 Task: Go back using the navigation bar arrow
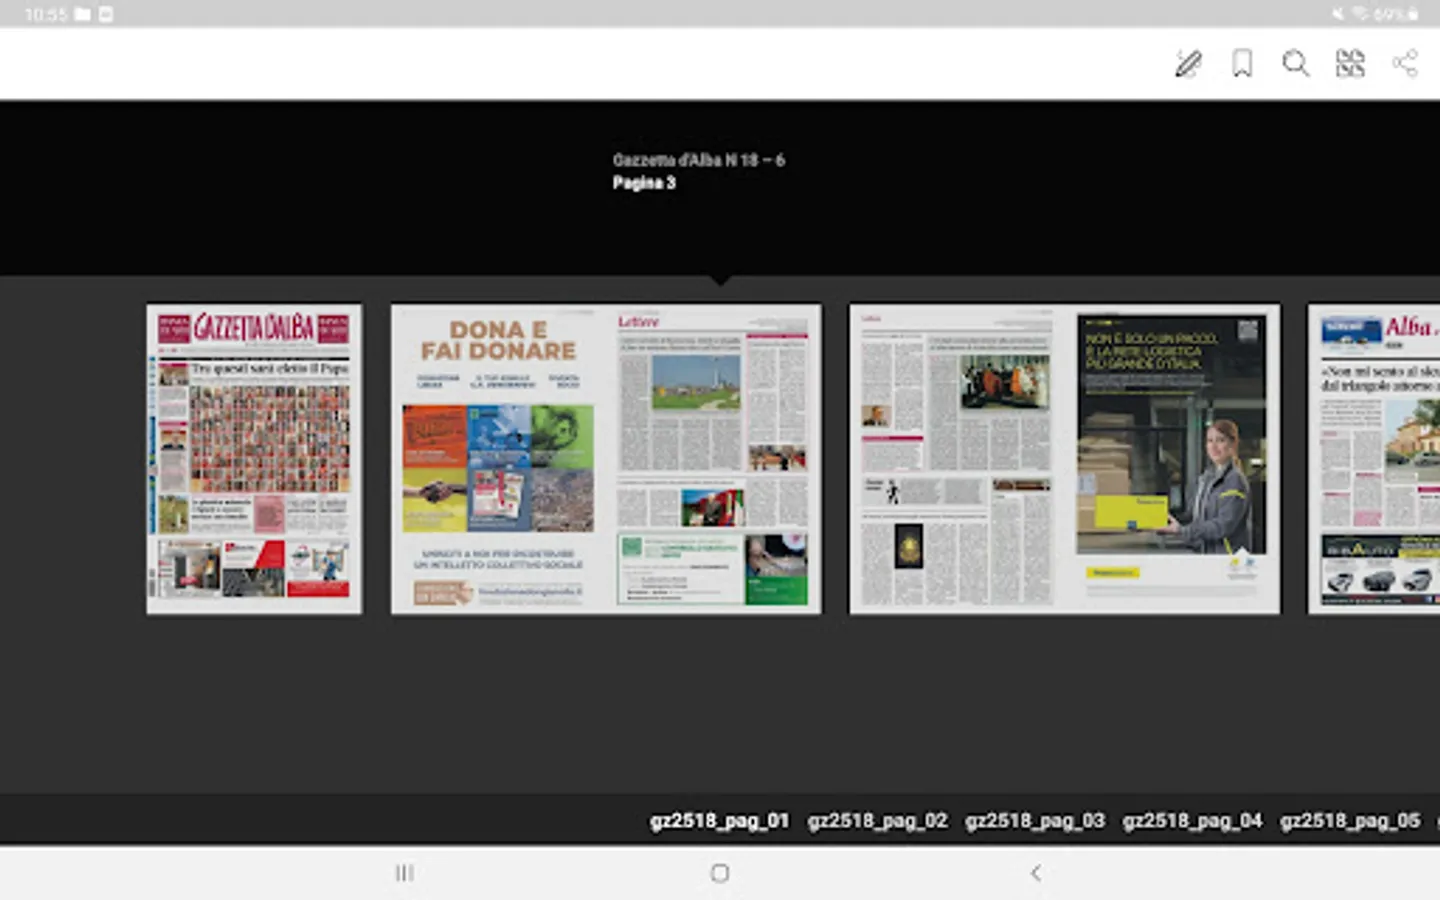(x=1035, y=872)
